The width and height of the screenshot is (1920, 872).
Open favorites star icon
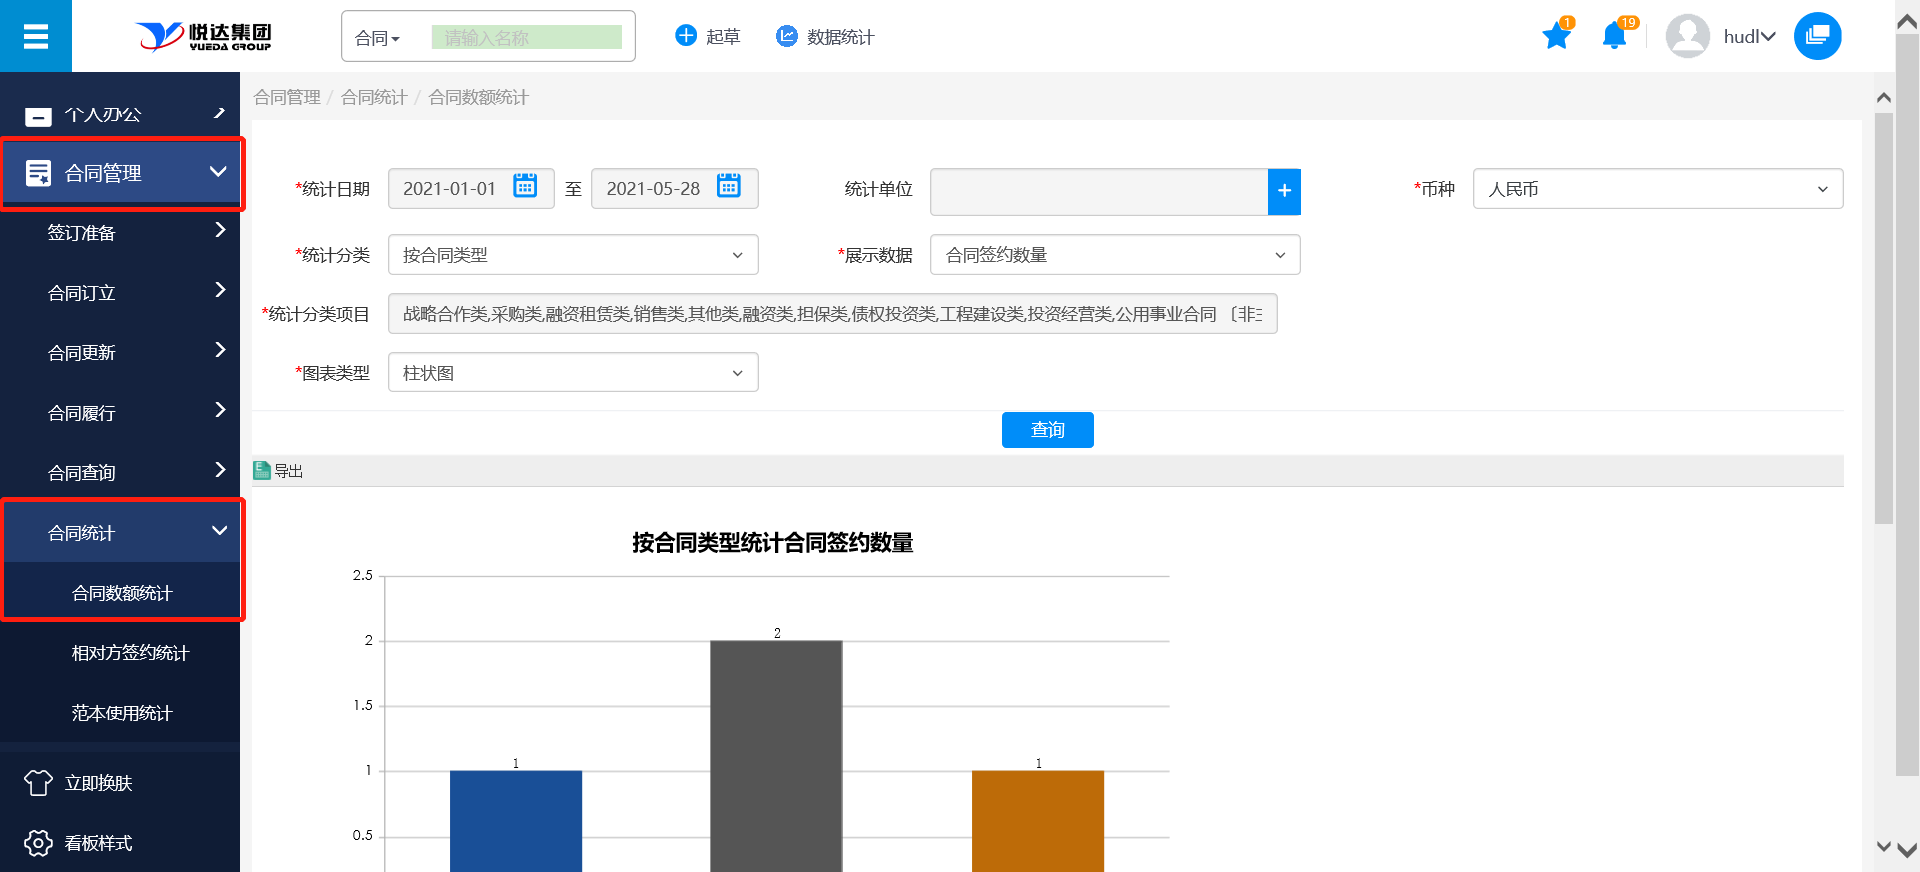(x=1556, y=37)
